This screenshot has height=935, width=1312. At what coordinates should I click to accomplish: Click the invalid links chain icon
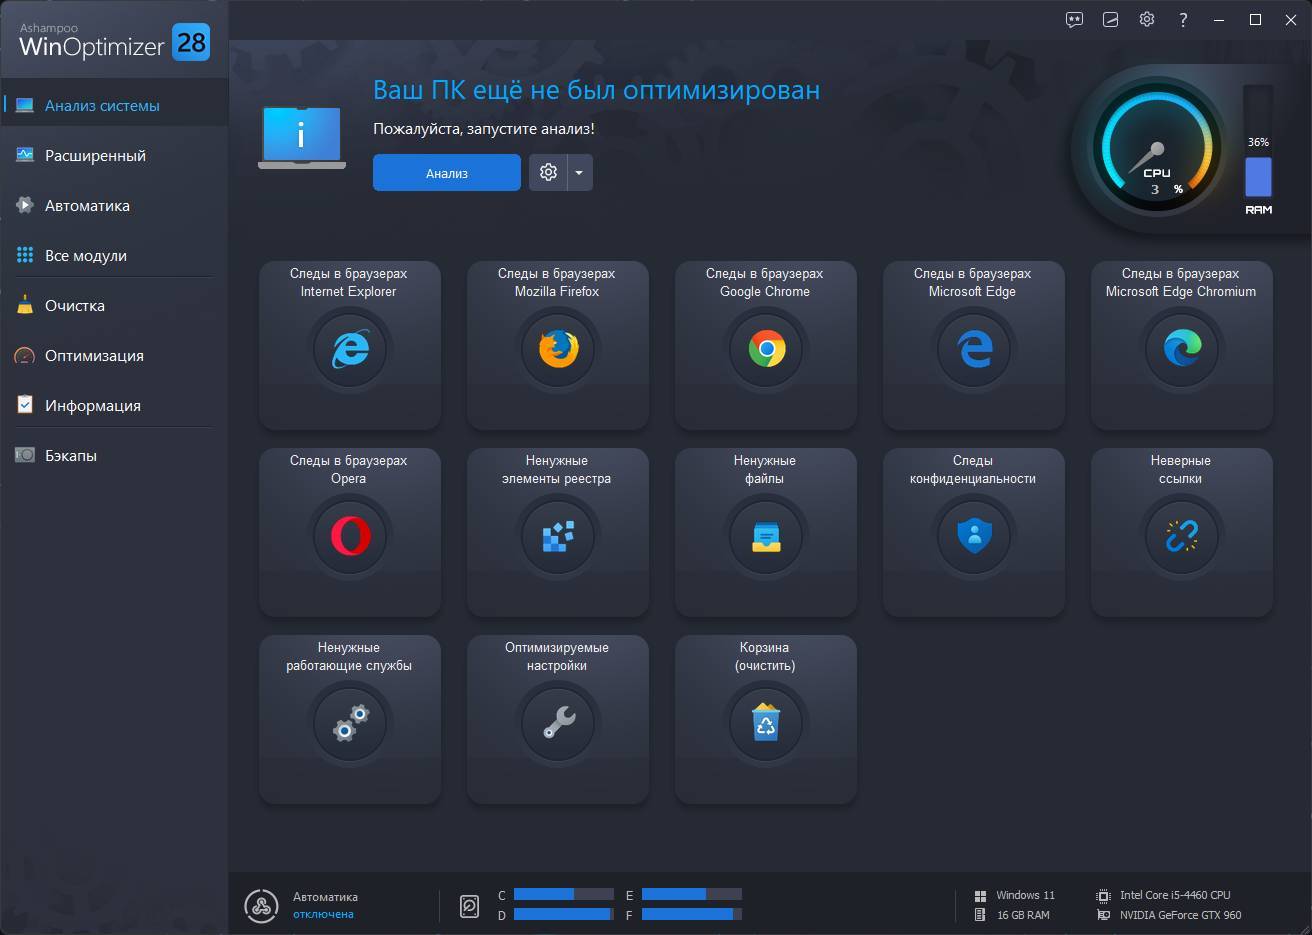[x=1182, y=536]
